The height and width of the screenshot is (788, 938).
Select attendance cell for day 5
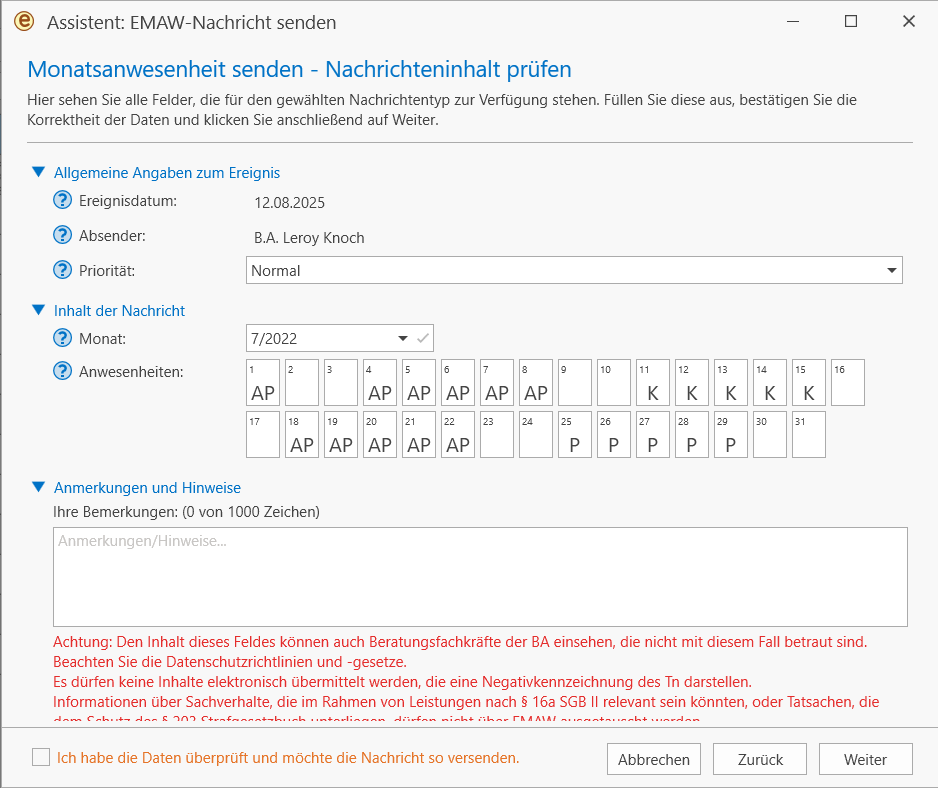[x=419, y=382]
